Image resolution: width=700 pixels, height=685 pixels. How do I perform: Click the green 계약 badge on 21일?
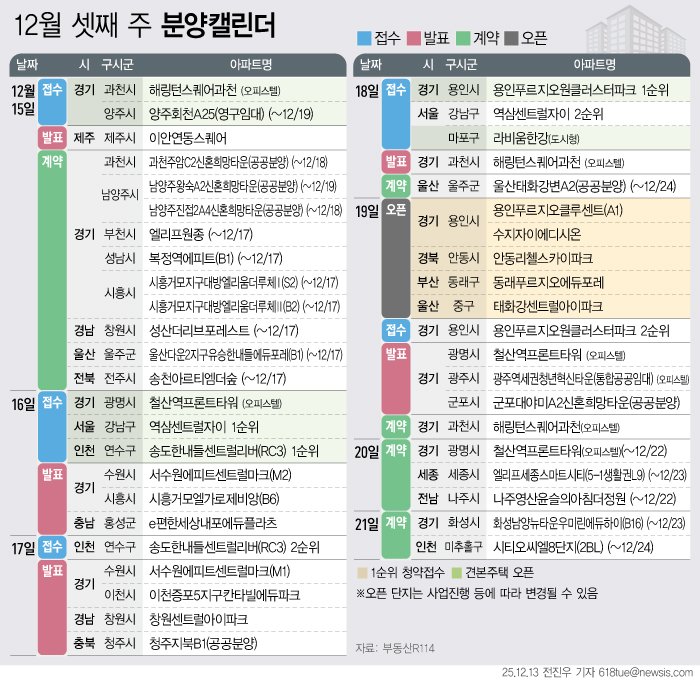[x=395, y=522]
